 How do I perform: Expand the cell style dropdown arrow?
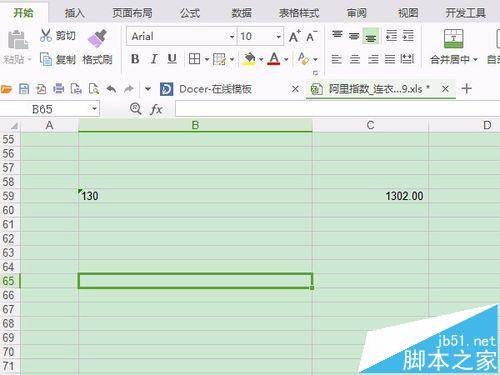[x=232, y=60]
